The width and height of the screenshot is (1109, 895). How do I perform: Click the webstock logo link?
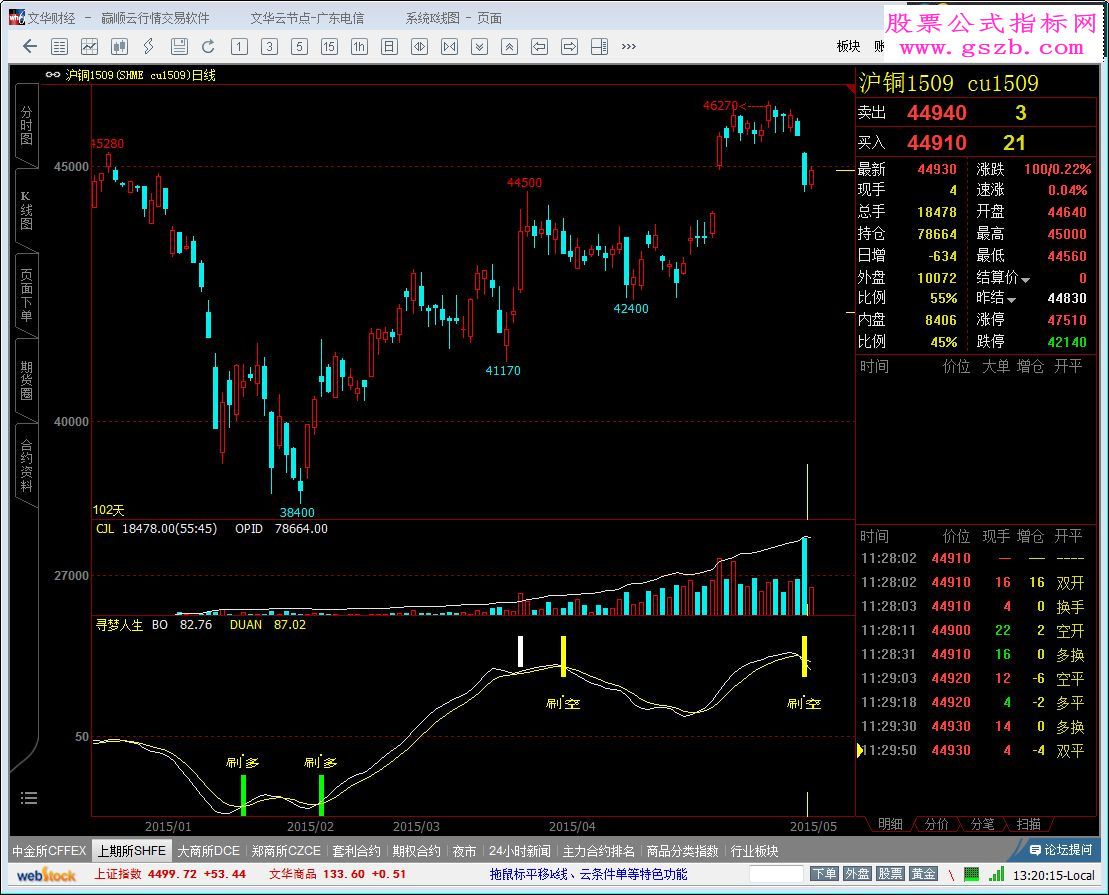[46, 875]
